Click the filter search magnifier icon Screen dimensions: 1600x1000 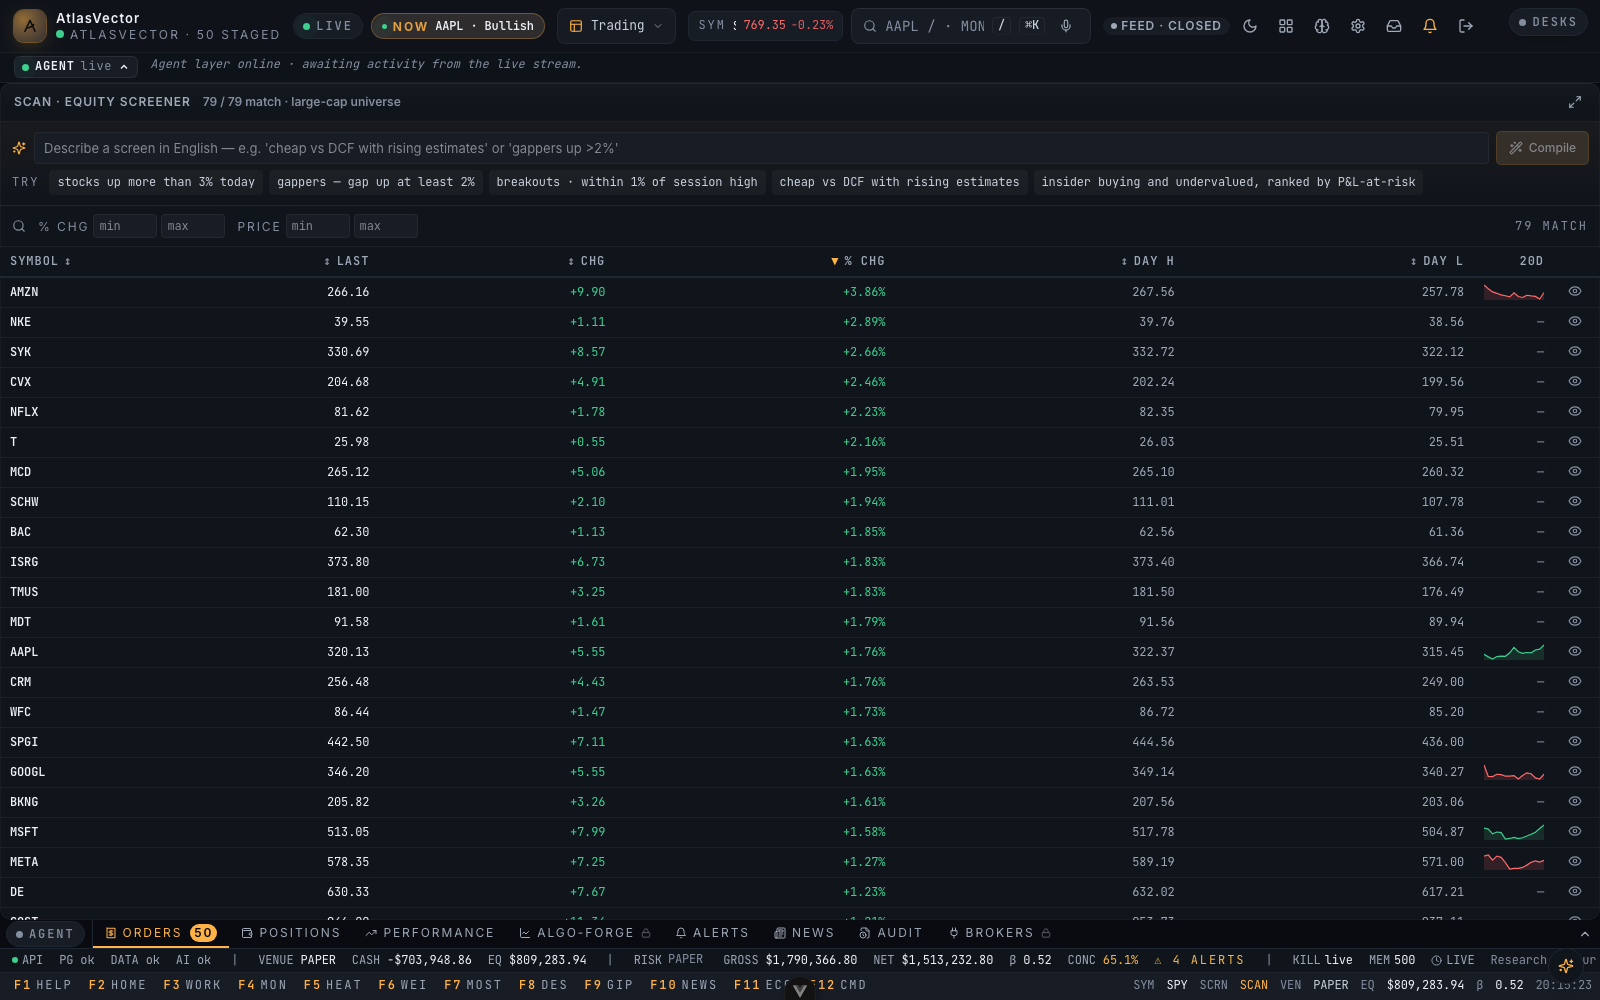[19, 226]
